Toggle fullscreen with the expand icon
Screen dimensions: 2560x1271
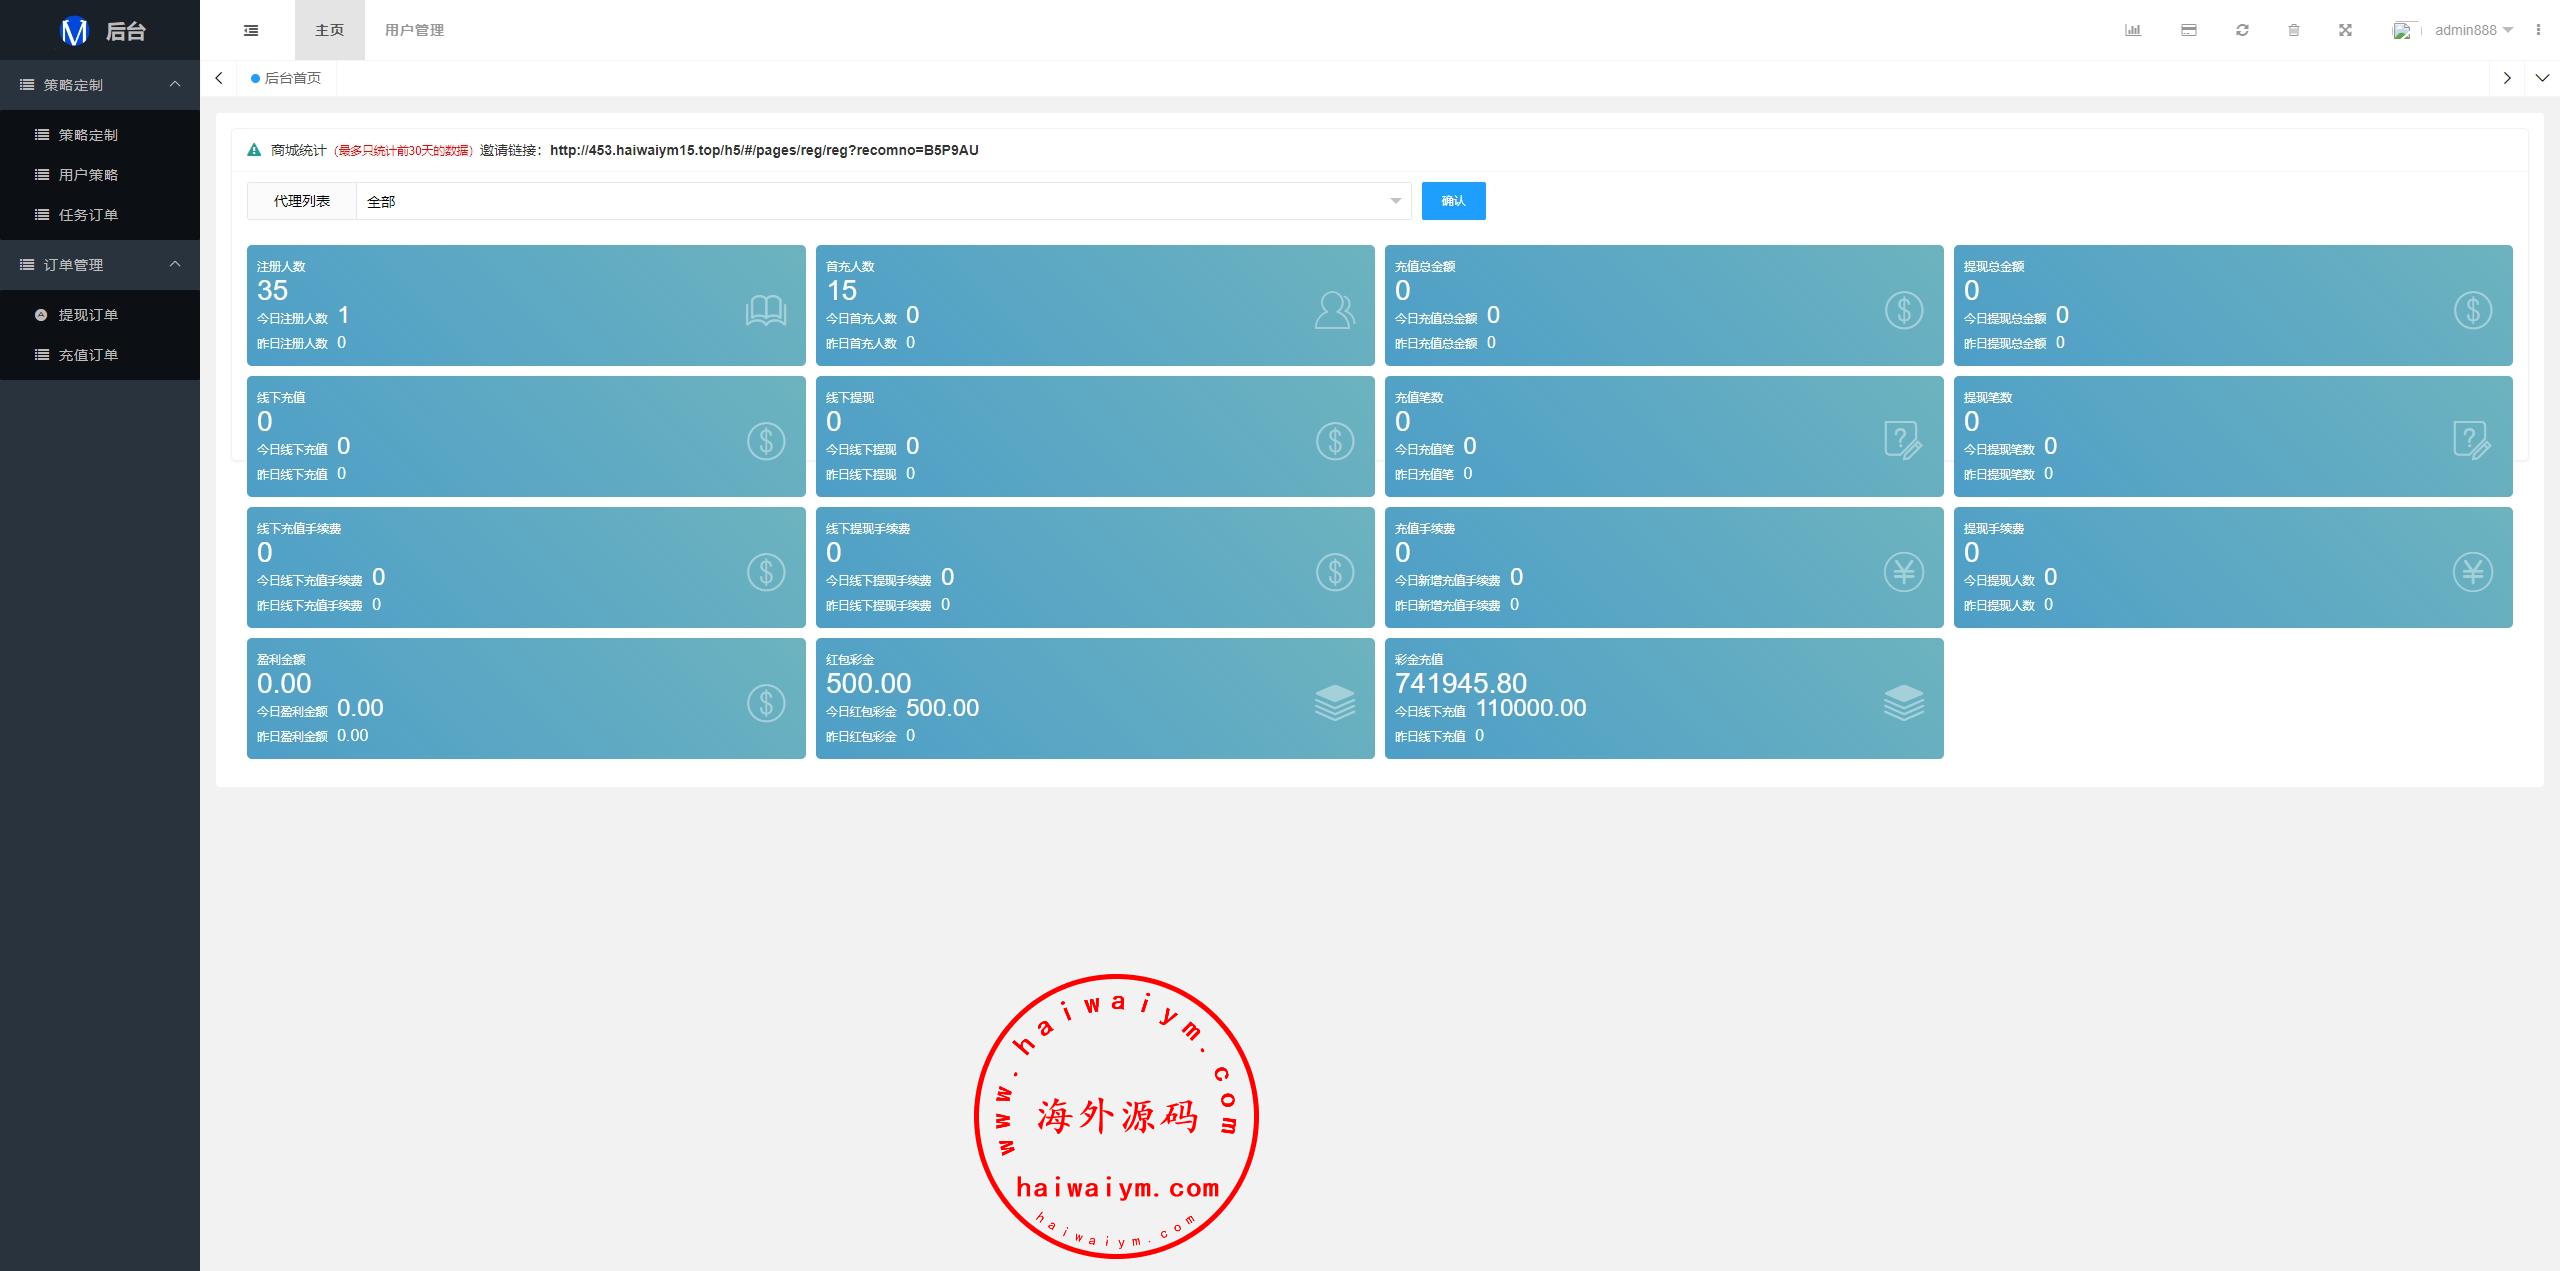point(2345,30)
